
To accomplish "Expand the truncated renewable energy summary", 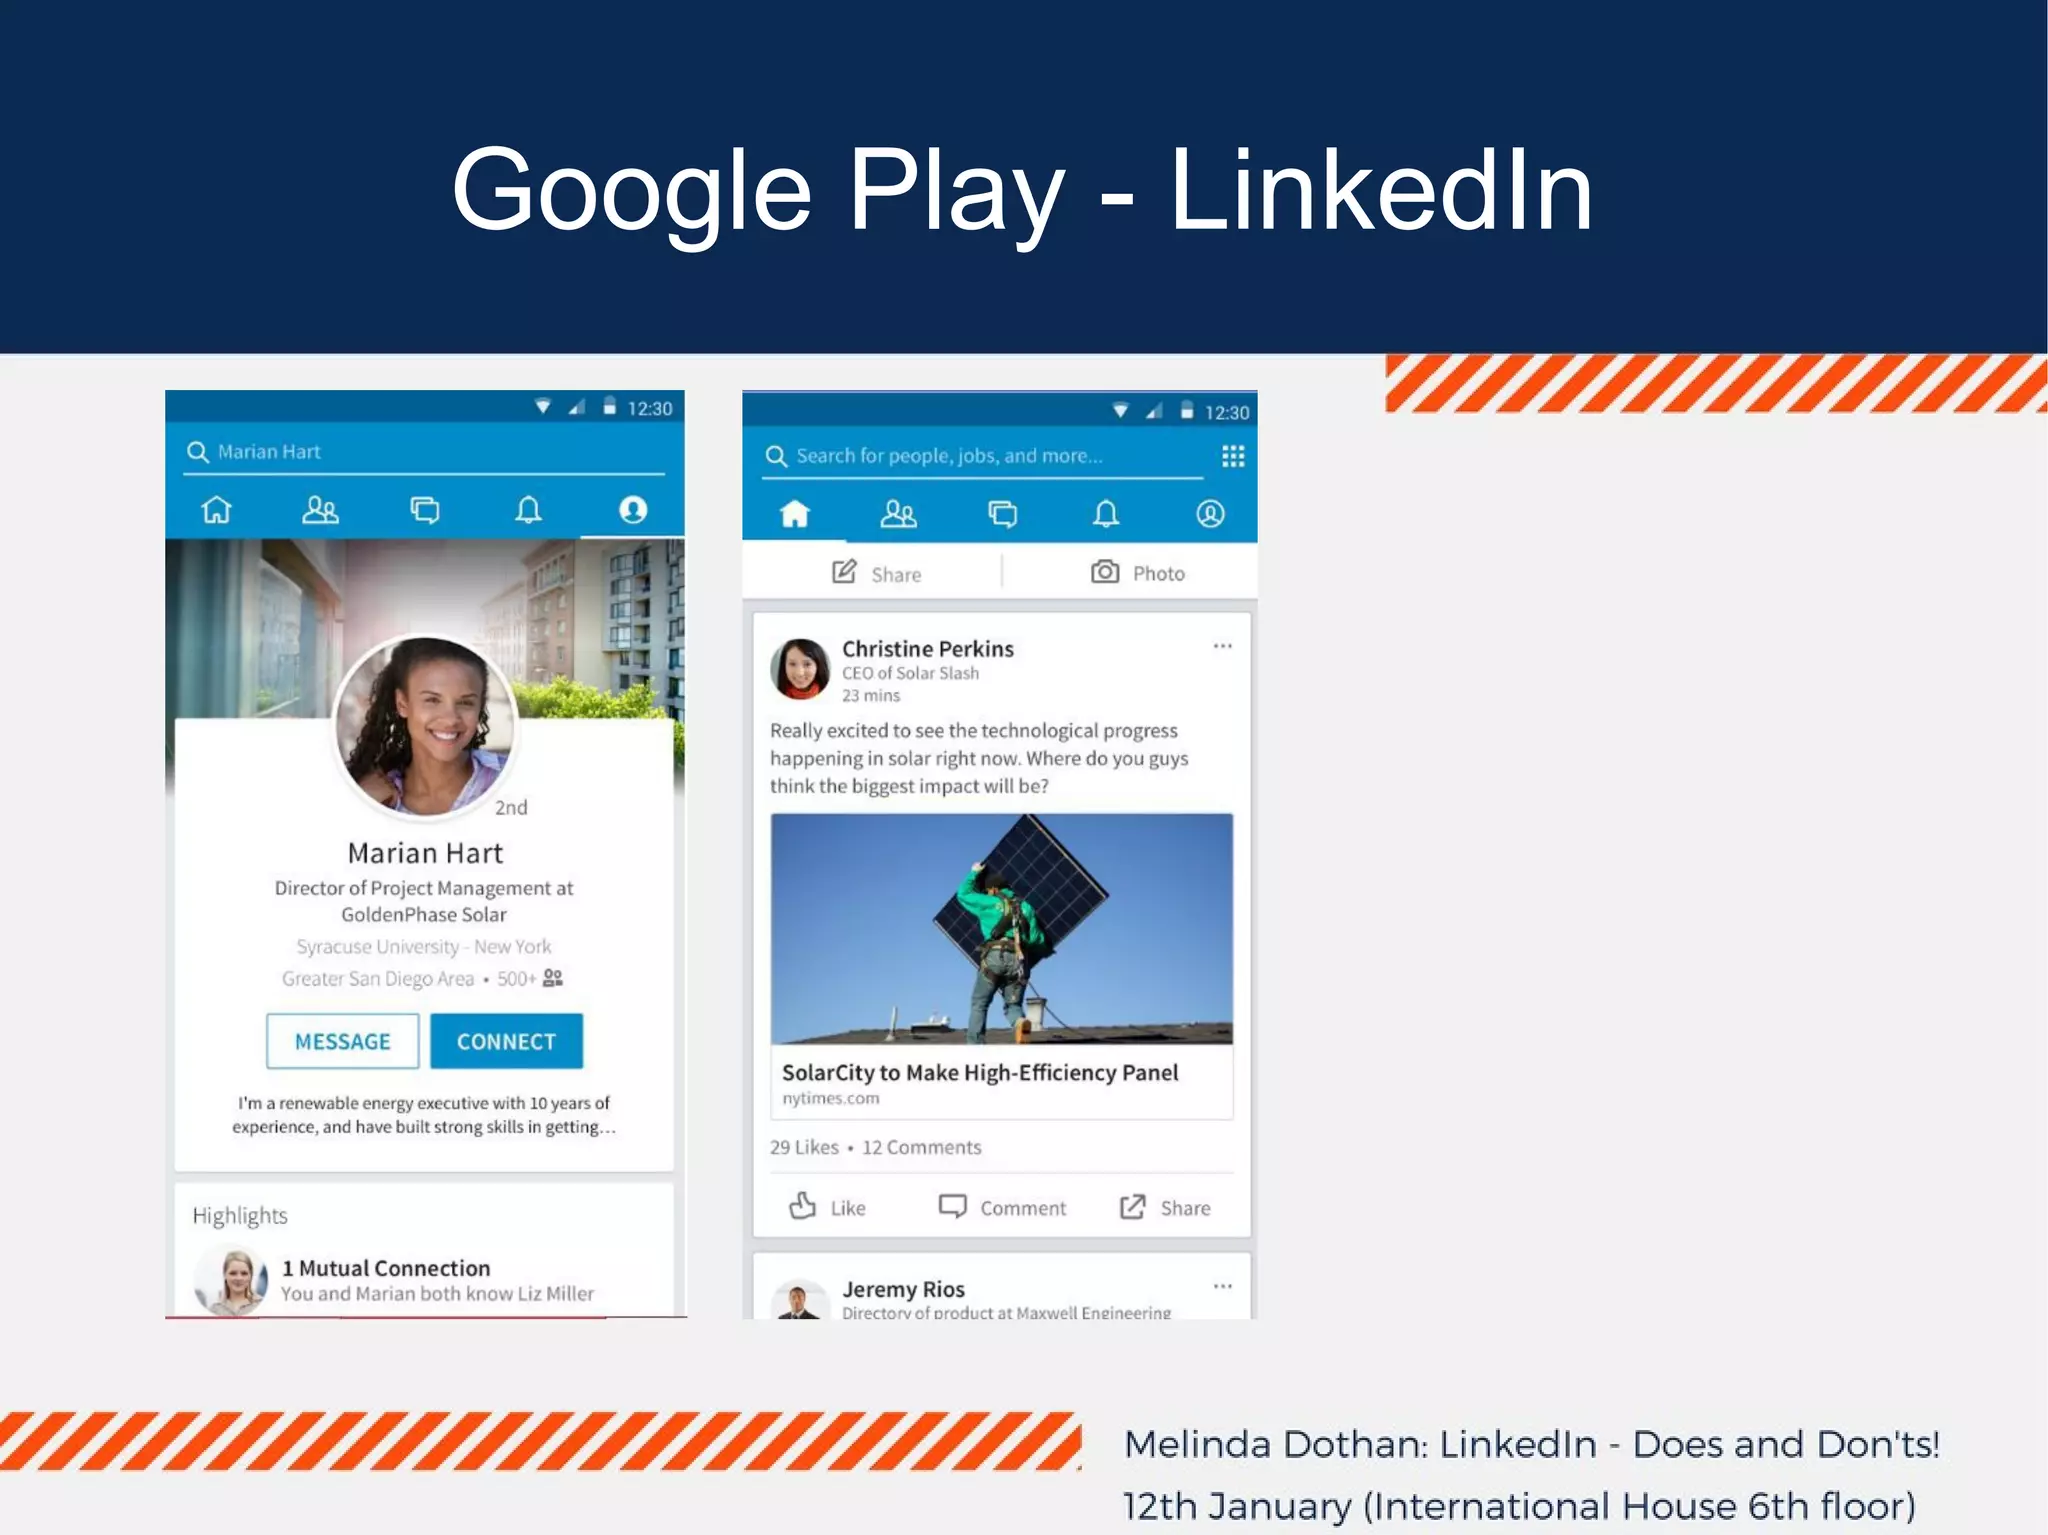I will [424, 1115].
